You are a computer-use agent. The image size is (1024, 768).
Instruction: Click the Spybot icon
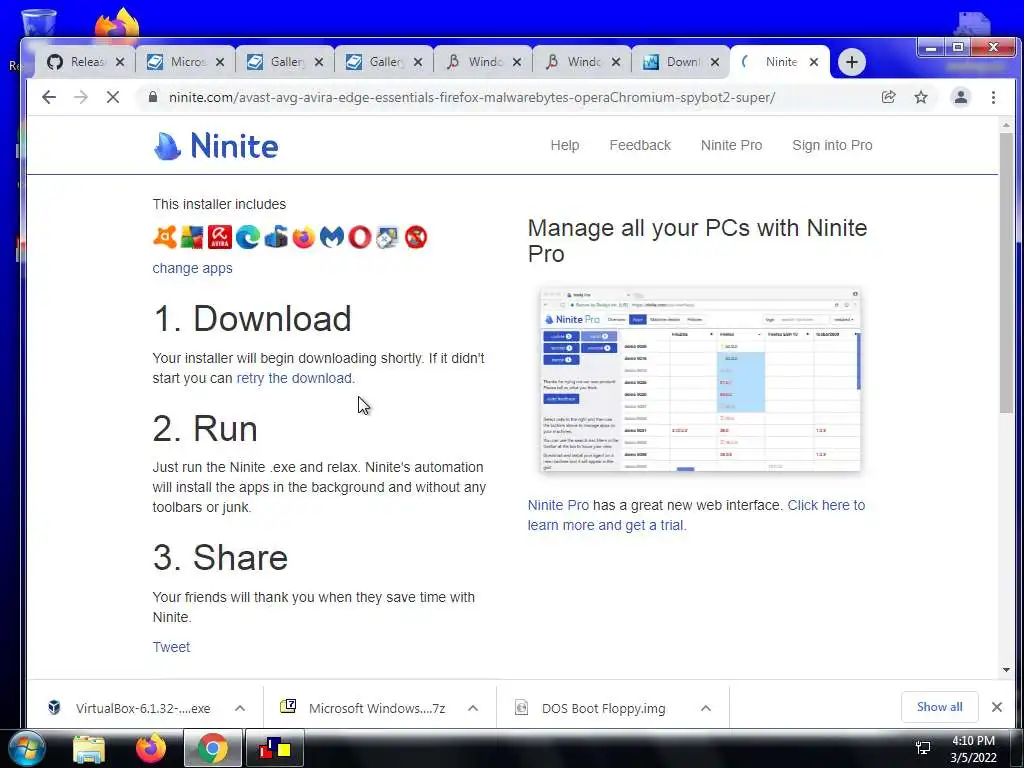pyautogui.click(x=387, y=237)
